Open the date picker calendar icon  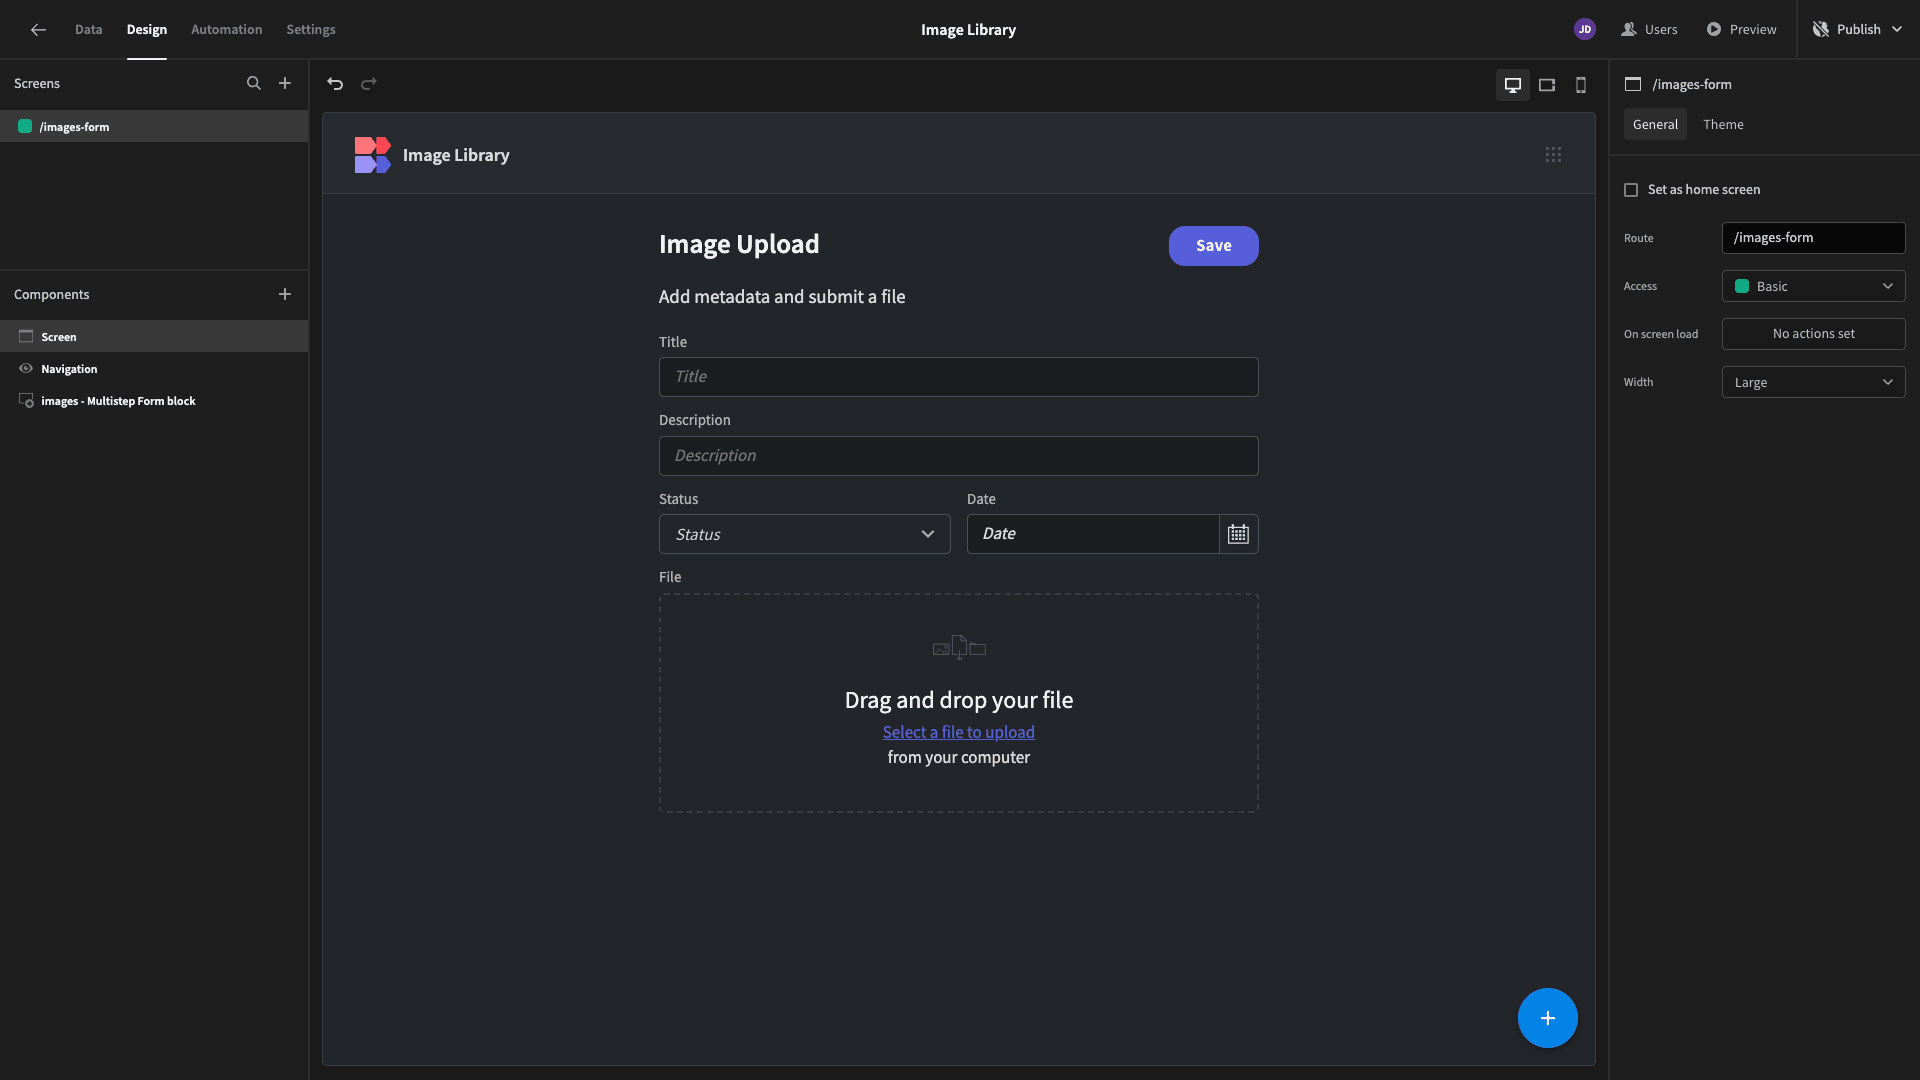pyautogui.click(x=1239, y=534)
